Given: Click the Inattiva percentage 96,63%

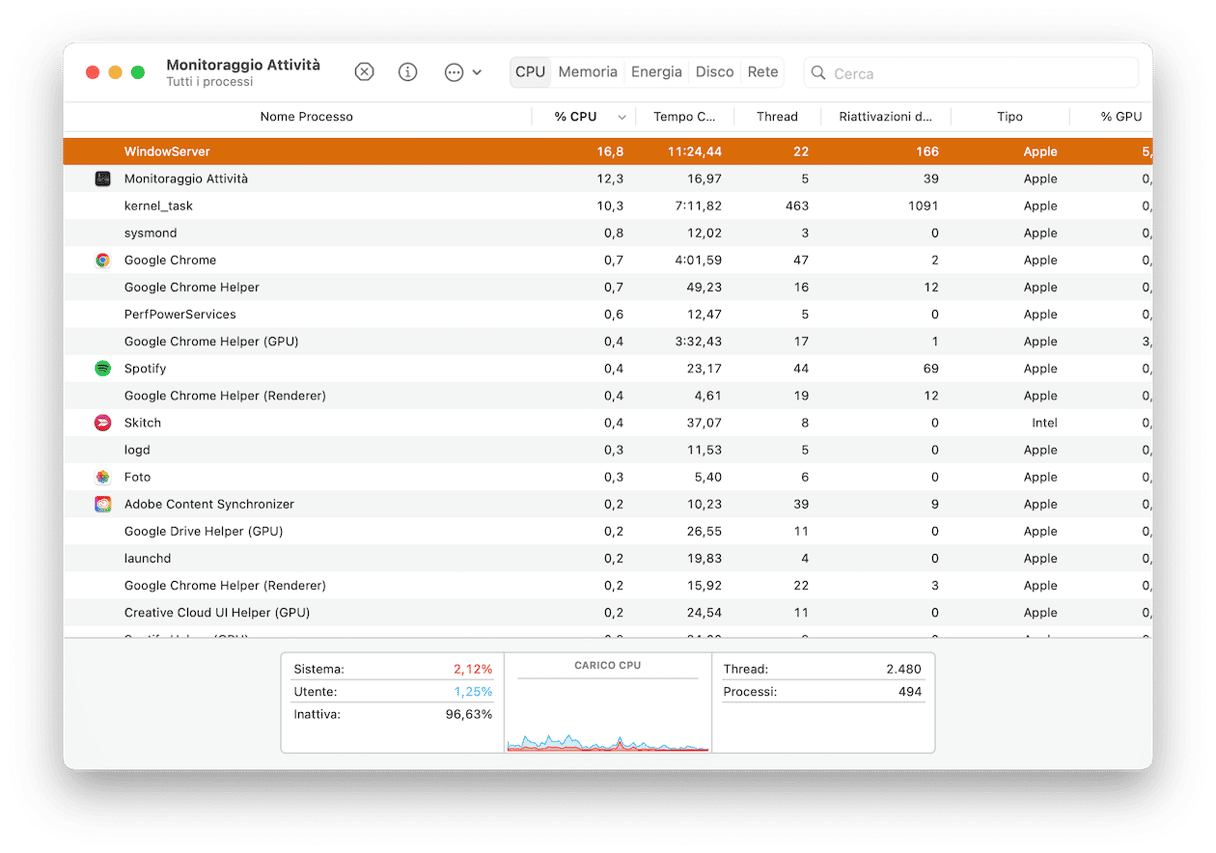Looking at the screenshot, I should click(469, 715).
